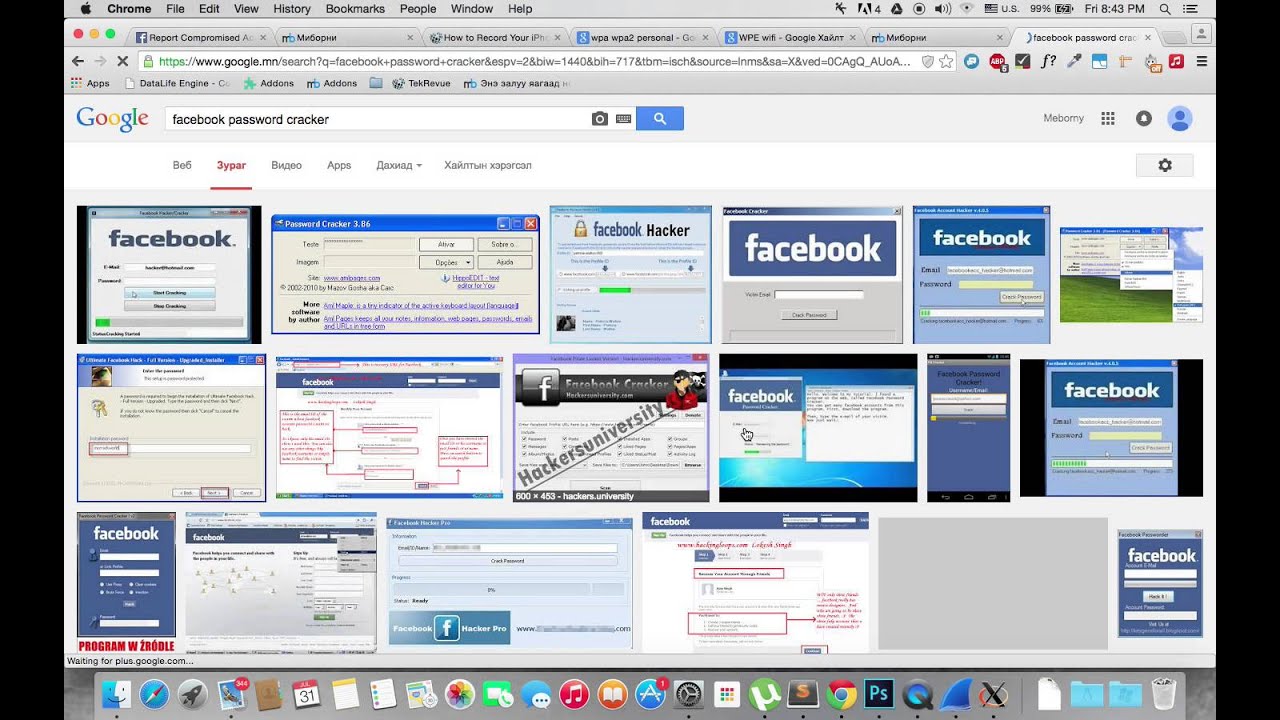Open the File menu
Screen dimensions: 1280x720
pos(175,9)
